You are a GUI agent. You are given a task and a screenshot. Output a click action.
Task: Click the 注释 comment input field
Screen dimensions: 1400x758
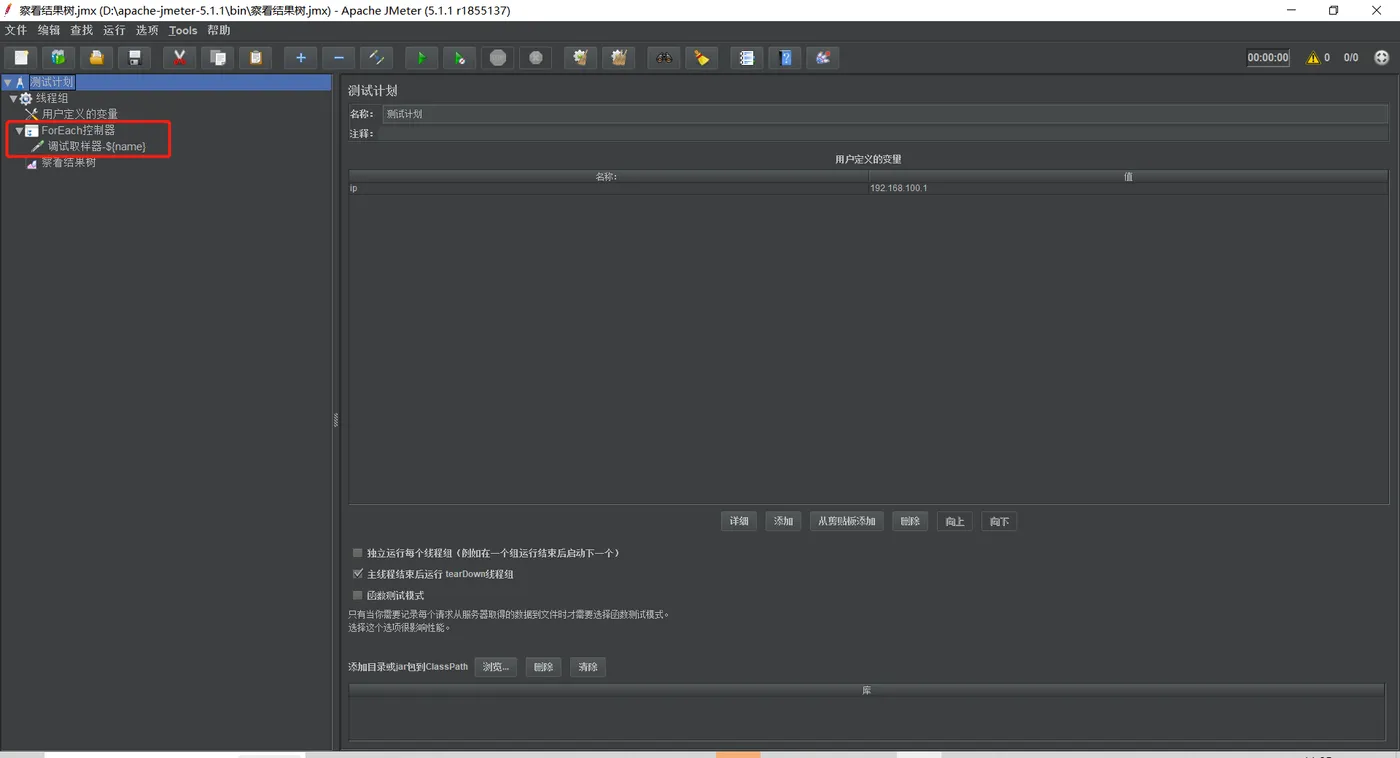pyautogui.click(x=883, y=133)
